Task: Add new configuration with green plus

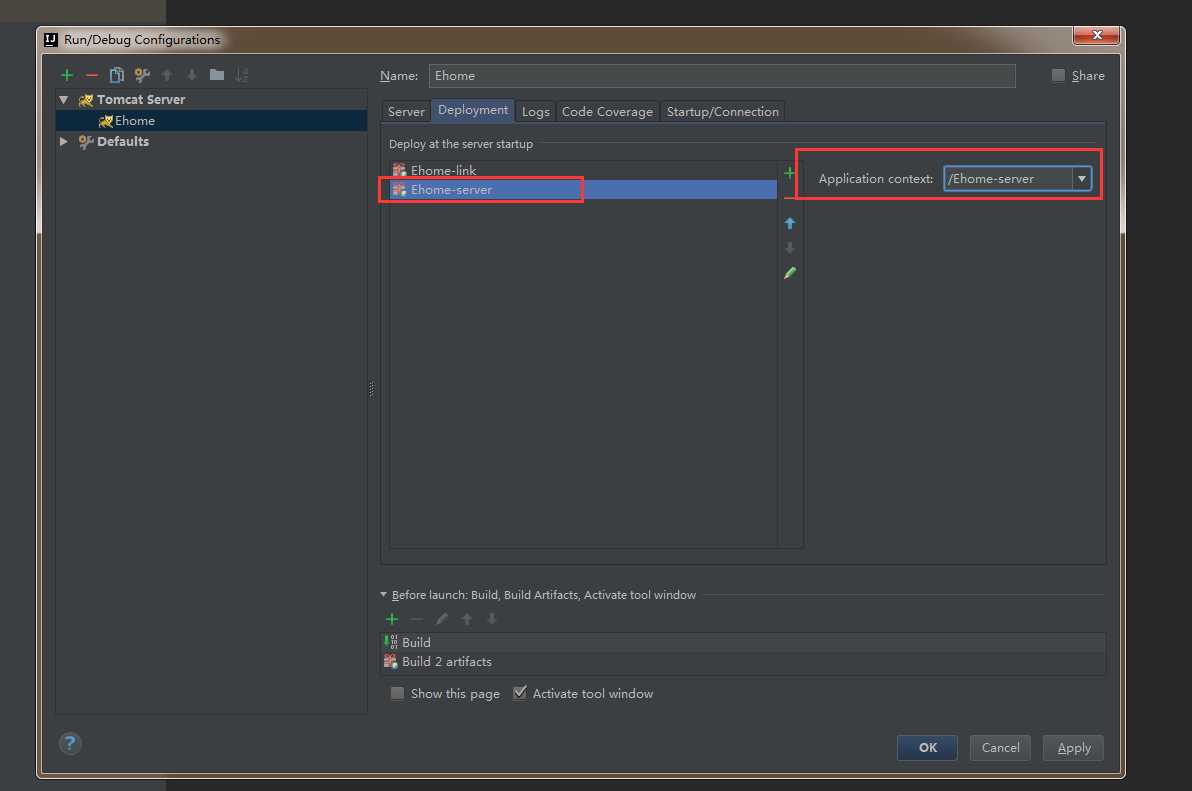Action: 67,75
